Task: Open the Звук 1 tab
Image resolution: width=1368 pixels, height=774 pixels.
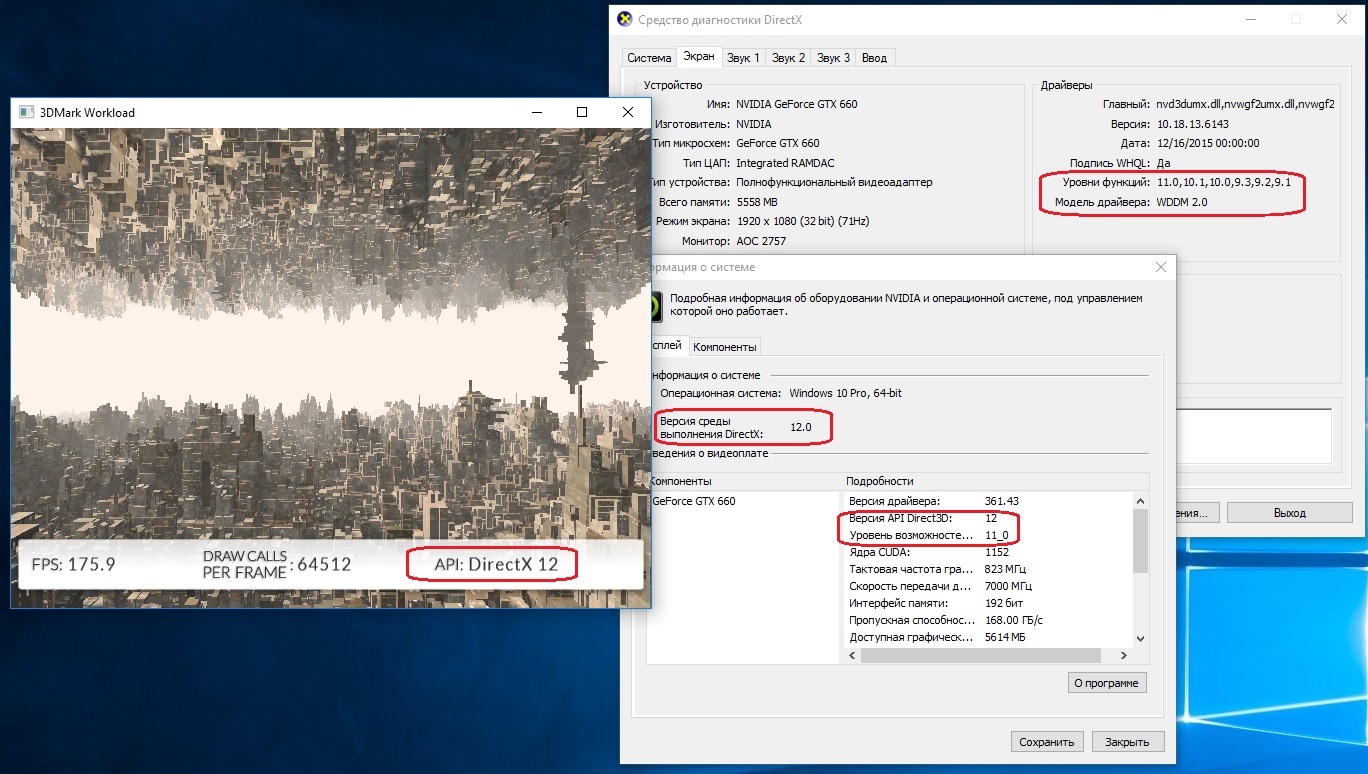Action: point(744,58)
